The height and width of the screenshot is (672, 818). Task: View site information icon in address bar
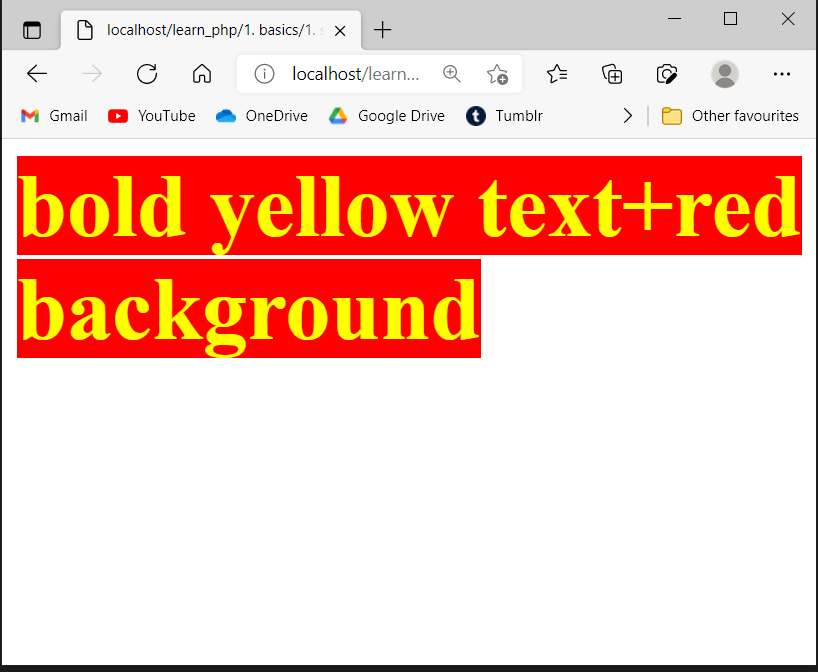tap(264, 73)
